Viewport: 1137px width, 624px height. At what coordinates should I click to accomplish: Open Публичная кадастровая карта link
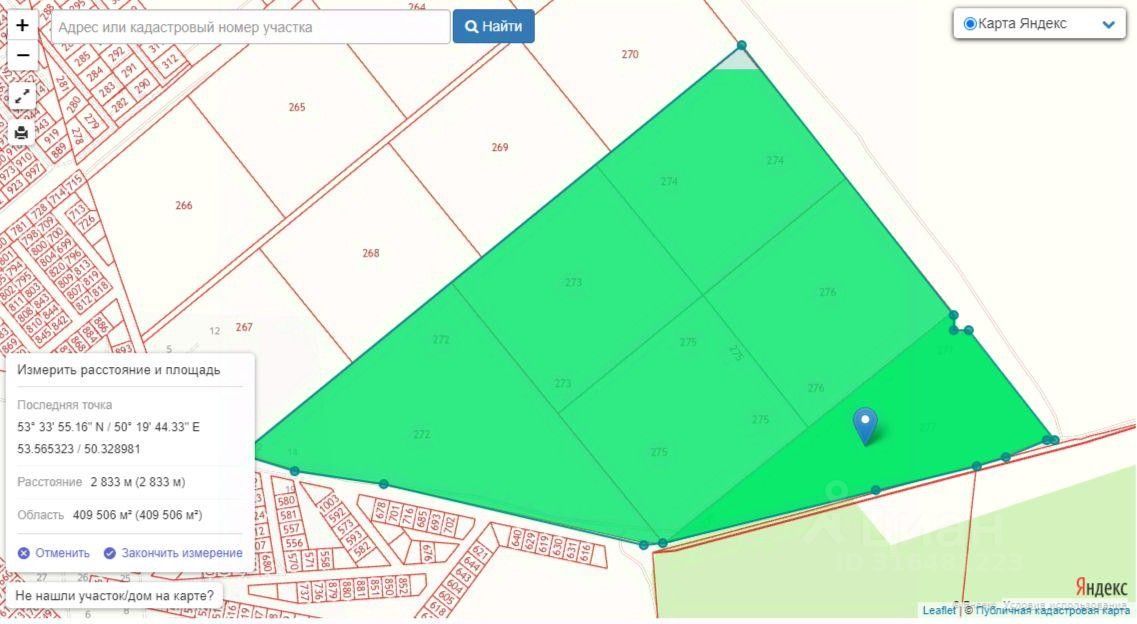pyautogui.click(x=1053, y=611)
